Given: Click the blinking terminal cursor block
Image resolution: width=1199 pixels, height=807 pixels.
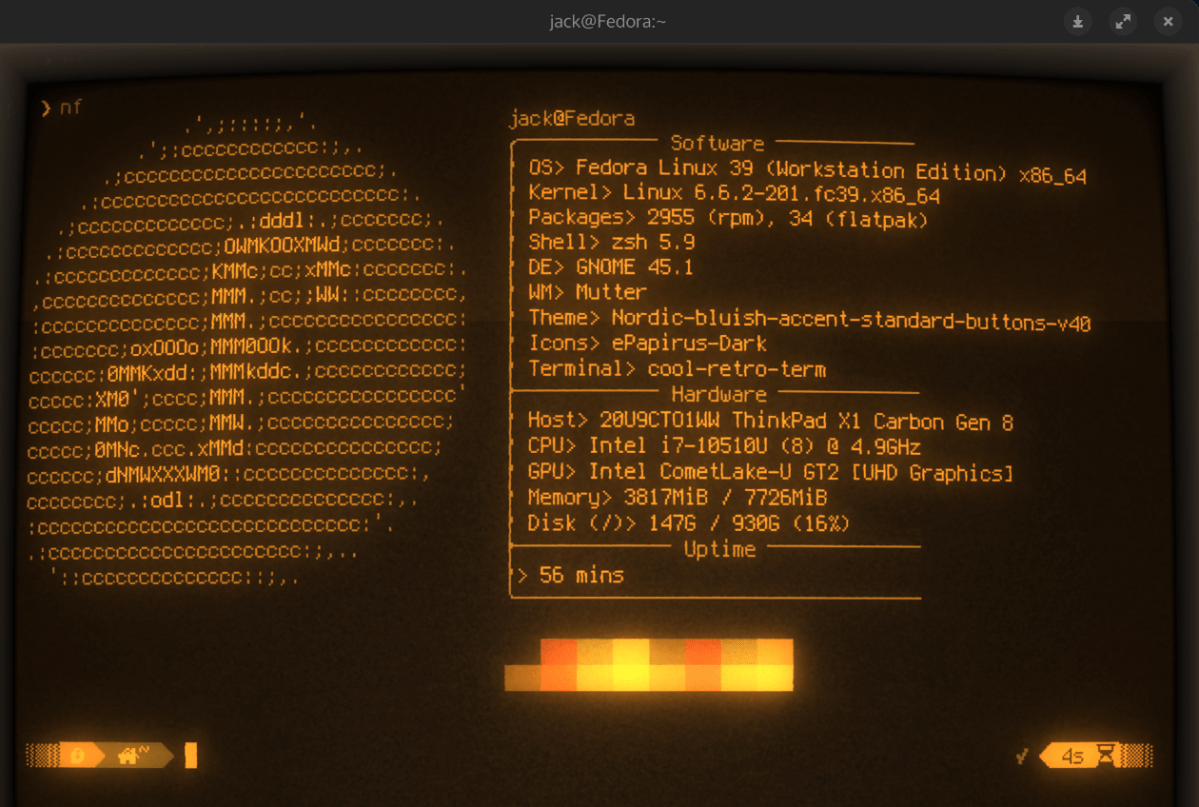Looking at the screenshot, I should tap(191, 755).
